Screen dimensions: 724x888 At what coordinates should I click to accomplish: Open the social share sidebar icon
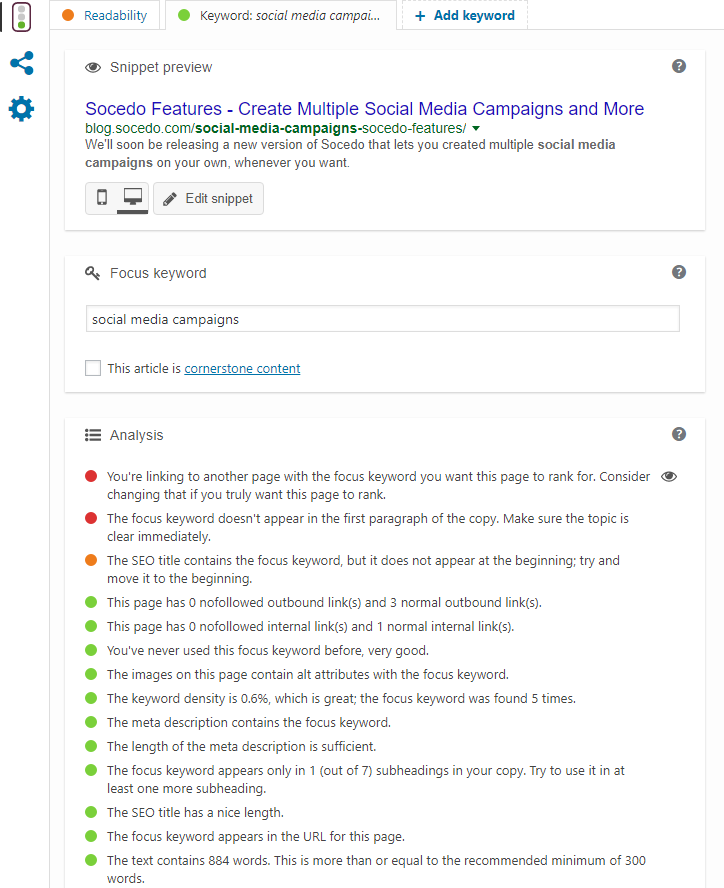click(x=22, y=63)
